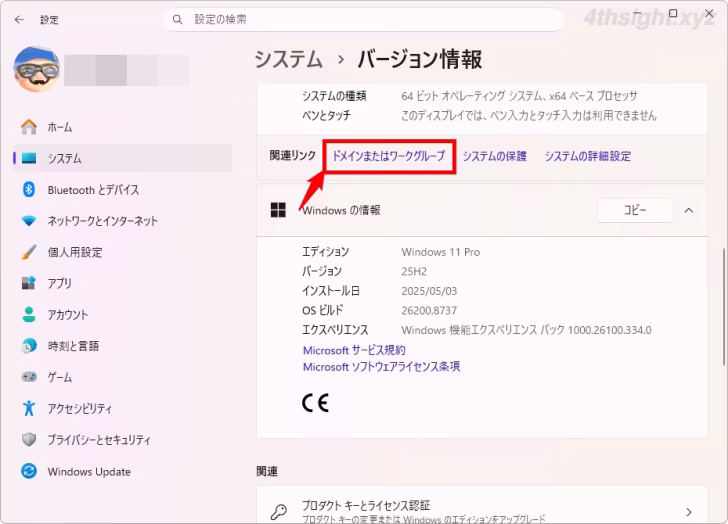Click the vertical scrollbar thumb
This screenshot has height=524, width=728.
click(x=723, y=307)
